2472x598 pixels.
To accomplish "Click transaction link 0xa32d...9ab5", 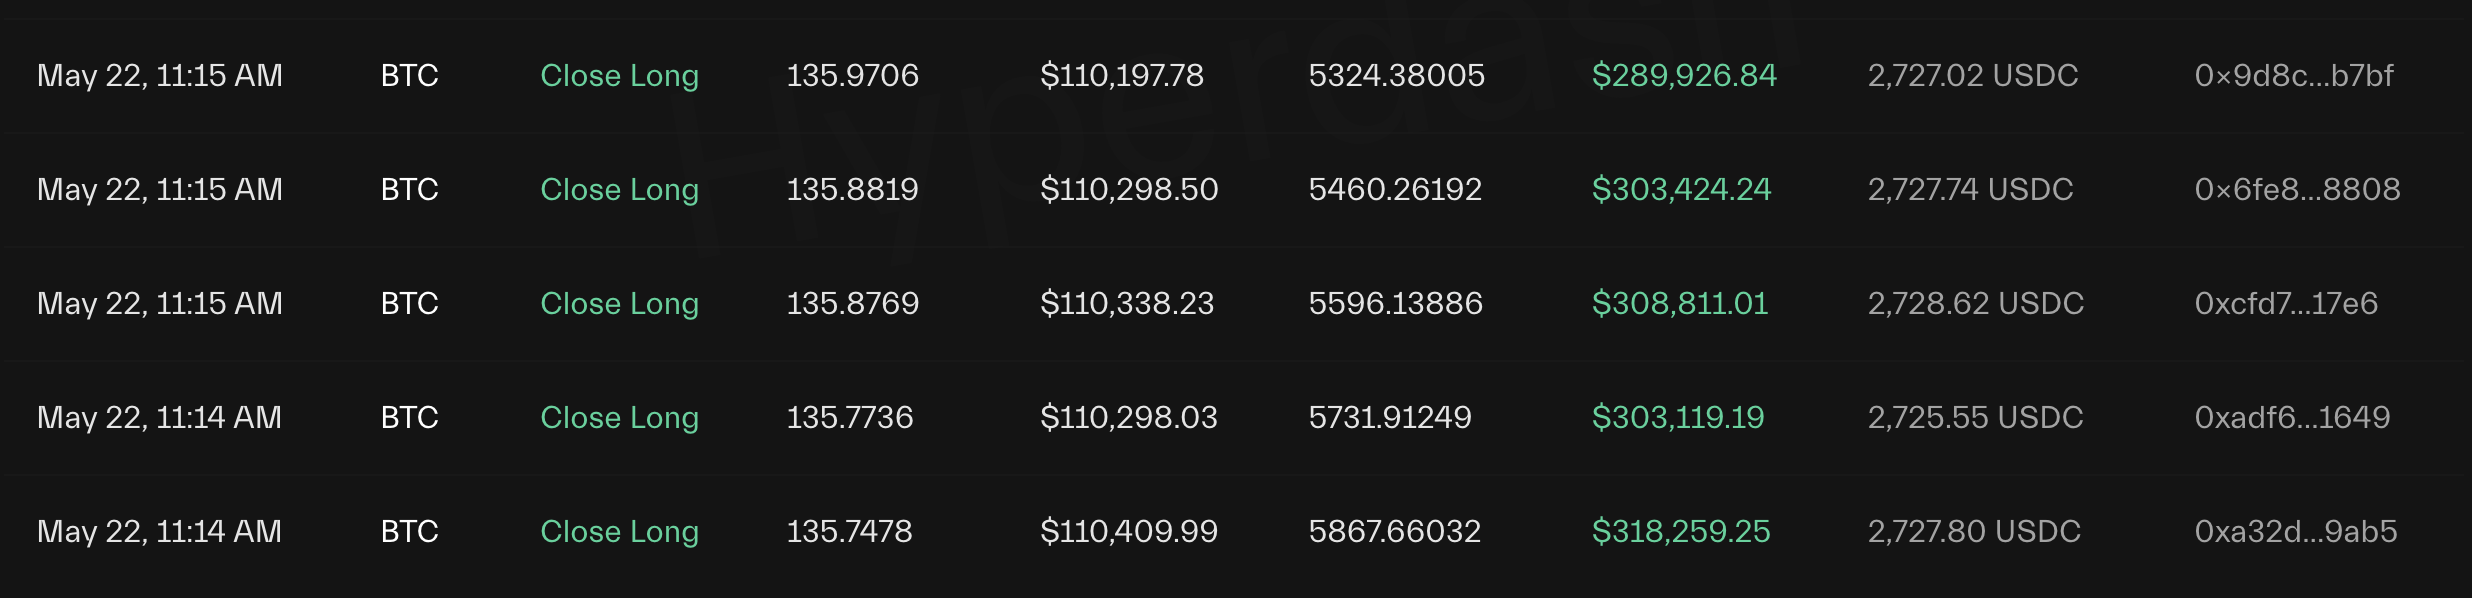I will (2295, 532).
